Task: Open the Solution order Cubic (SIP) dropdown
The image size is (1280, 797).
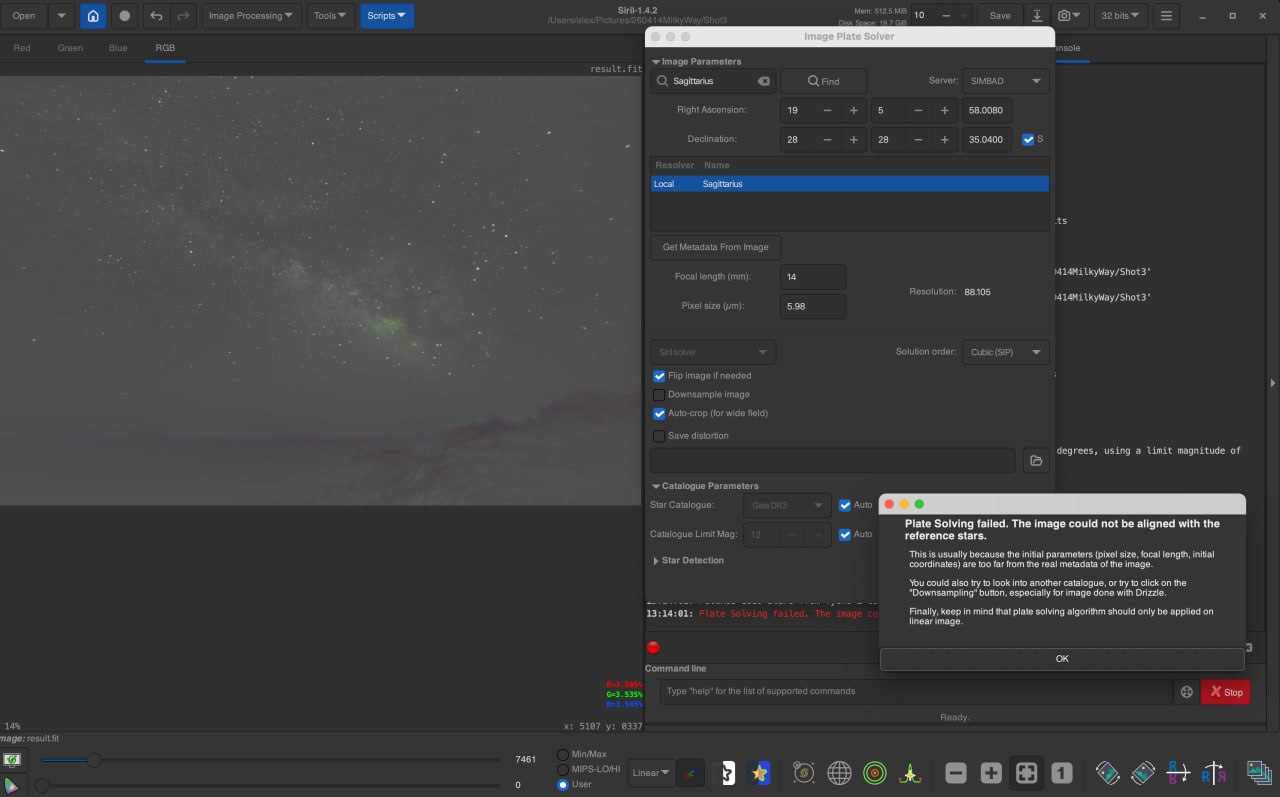Action: 1005,352
